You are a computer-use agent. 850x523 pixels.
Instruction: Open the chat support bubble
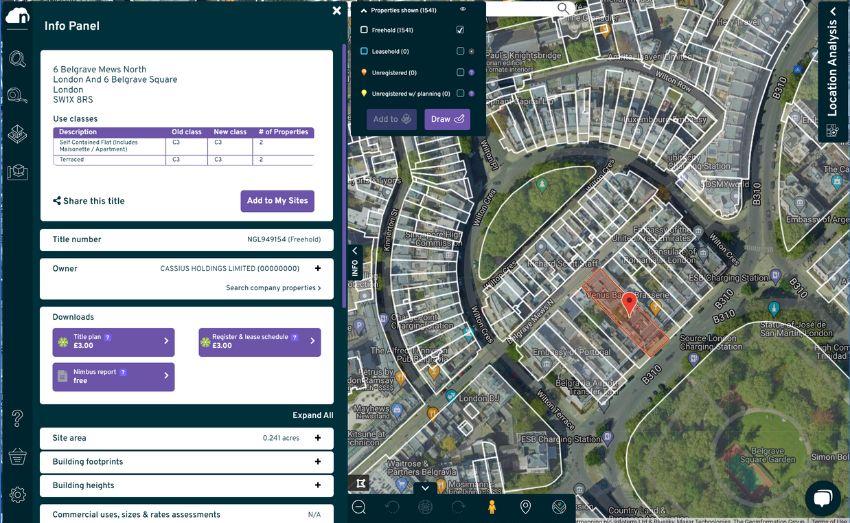tap(822, 498)
